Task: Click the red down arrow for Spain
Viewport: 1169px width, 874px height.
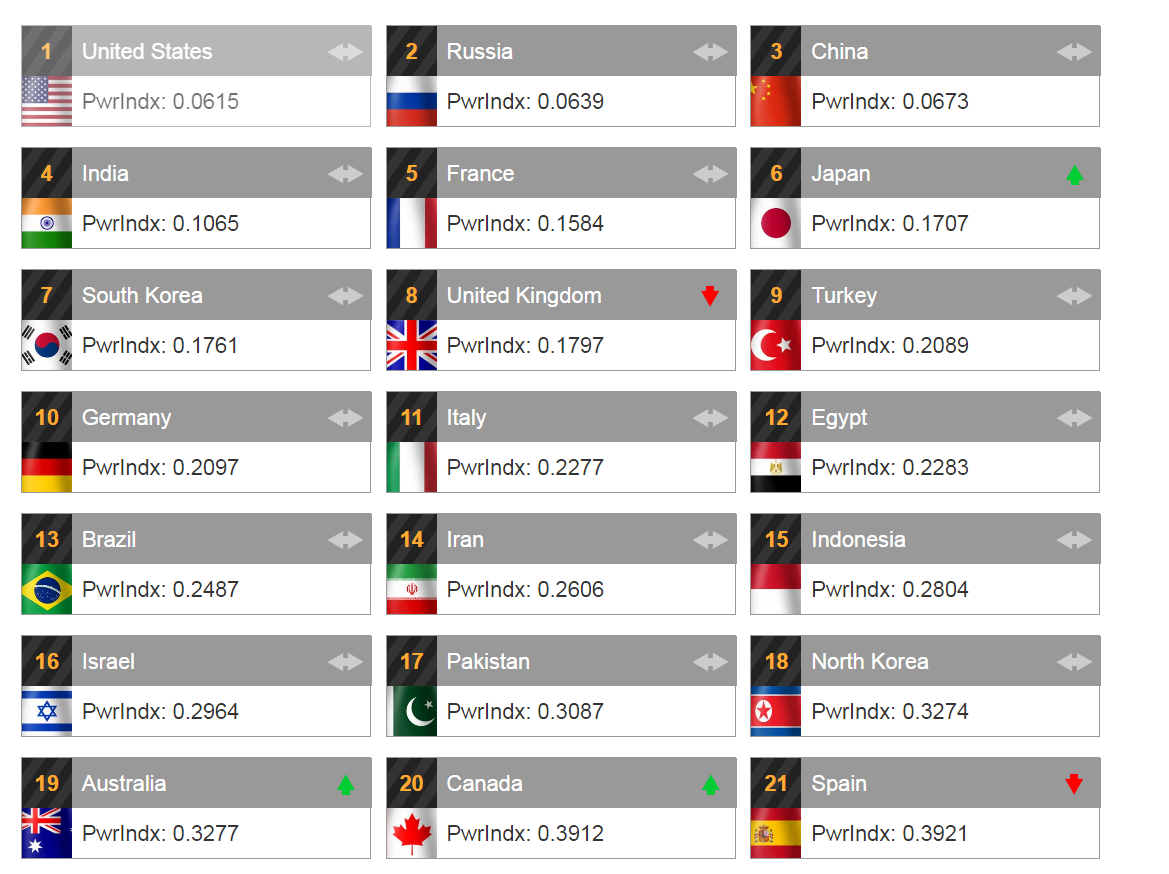Action: click(1074, 784)
